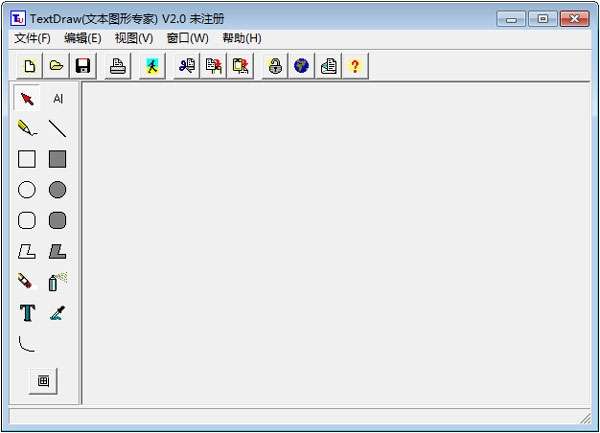The height and width of the screenshot is (433, 600).
Task: Select the hollow polygon tool
Action: tap(27, 251)
